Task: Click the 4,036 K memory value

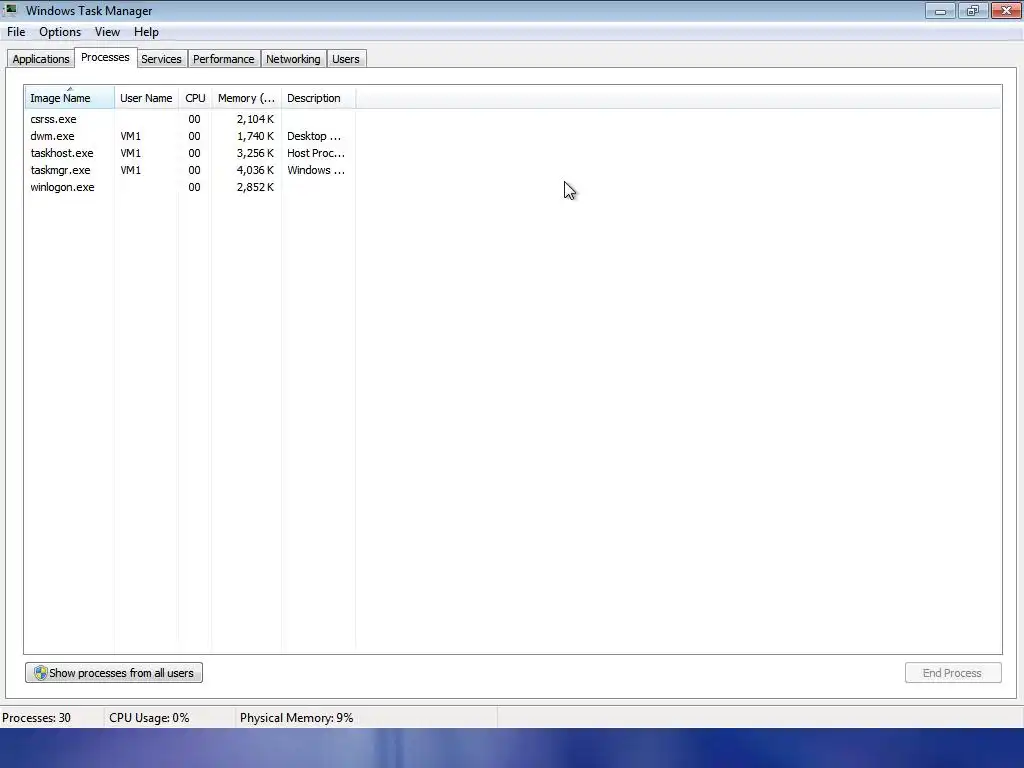Action: click(255, 170)
